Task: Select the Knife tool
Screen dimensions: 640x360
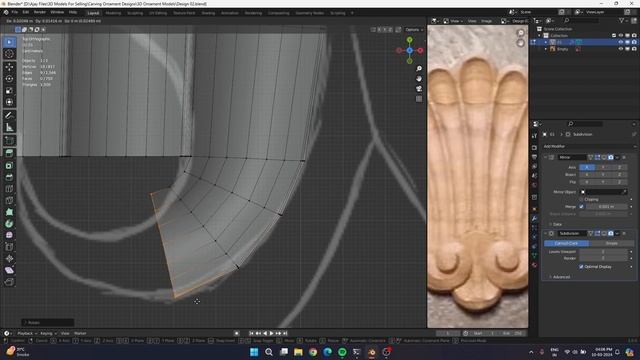Action: (x=9, y=200)
